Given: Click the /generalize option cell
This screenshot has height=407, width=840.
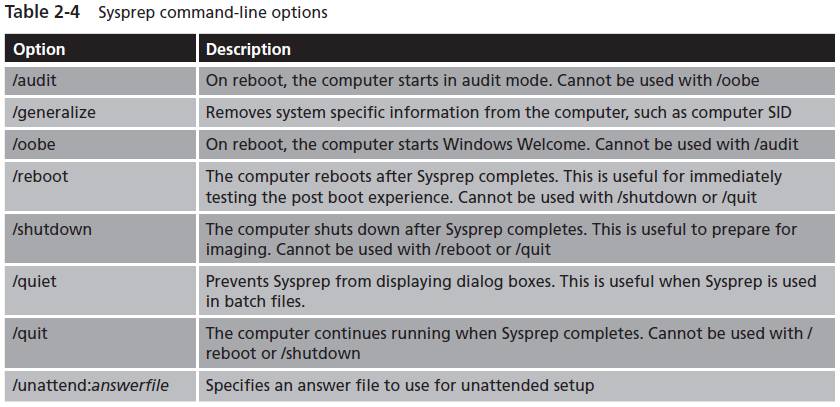Looking at the screenshot, I should [x=100, y=112].
